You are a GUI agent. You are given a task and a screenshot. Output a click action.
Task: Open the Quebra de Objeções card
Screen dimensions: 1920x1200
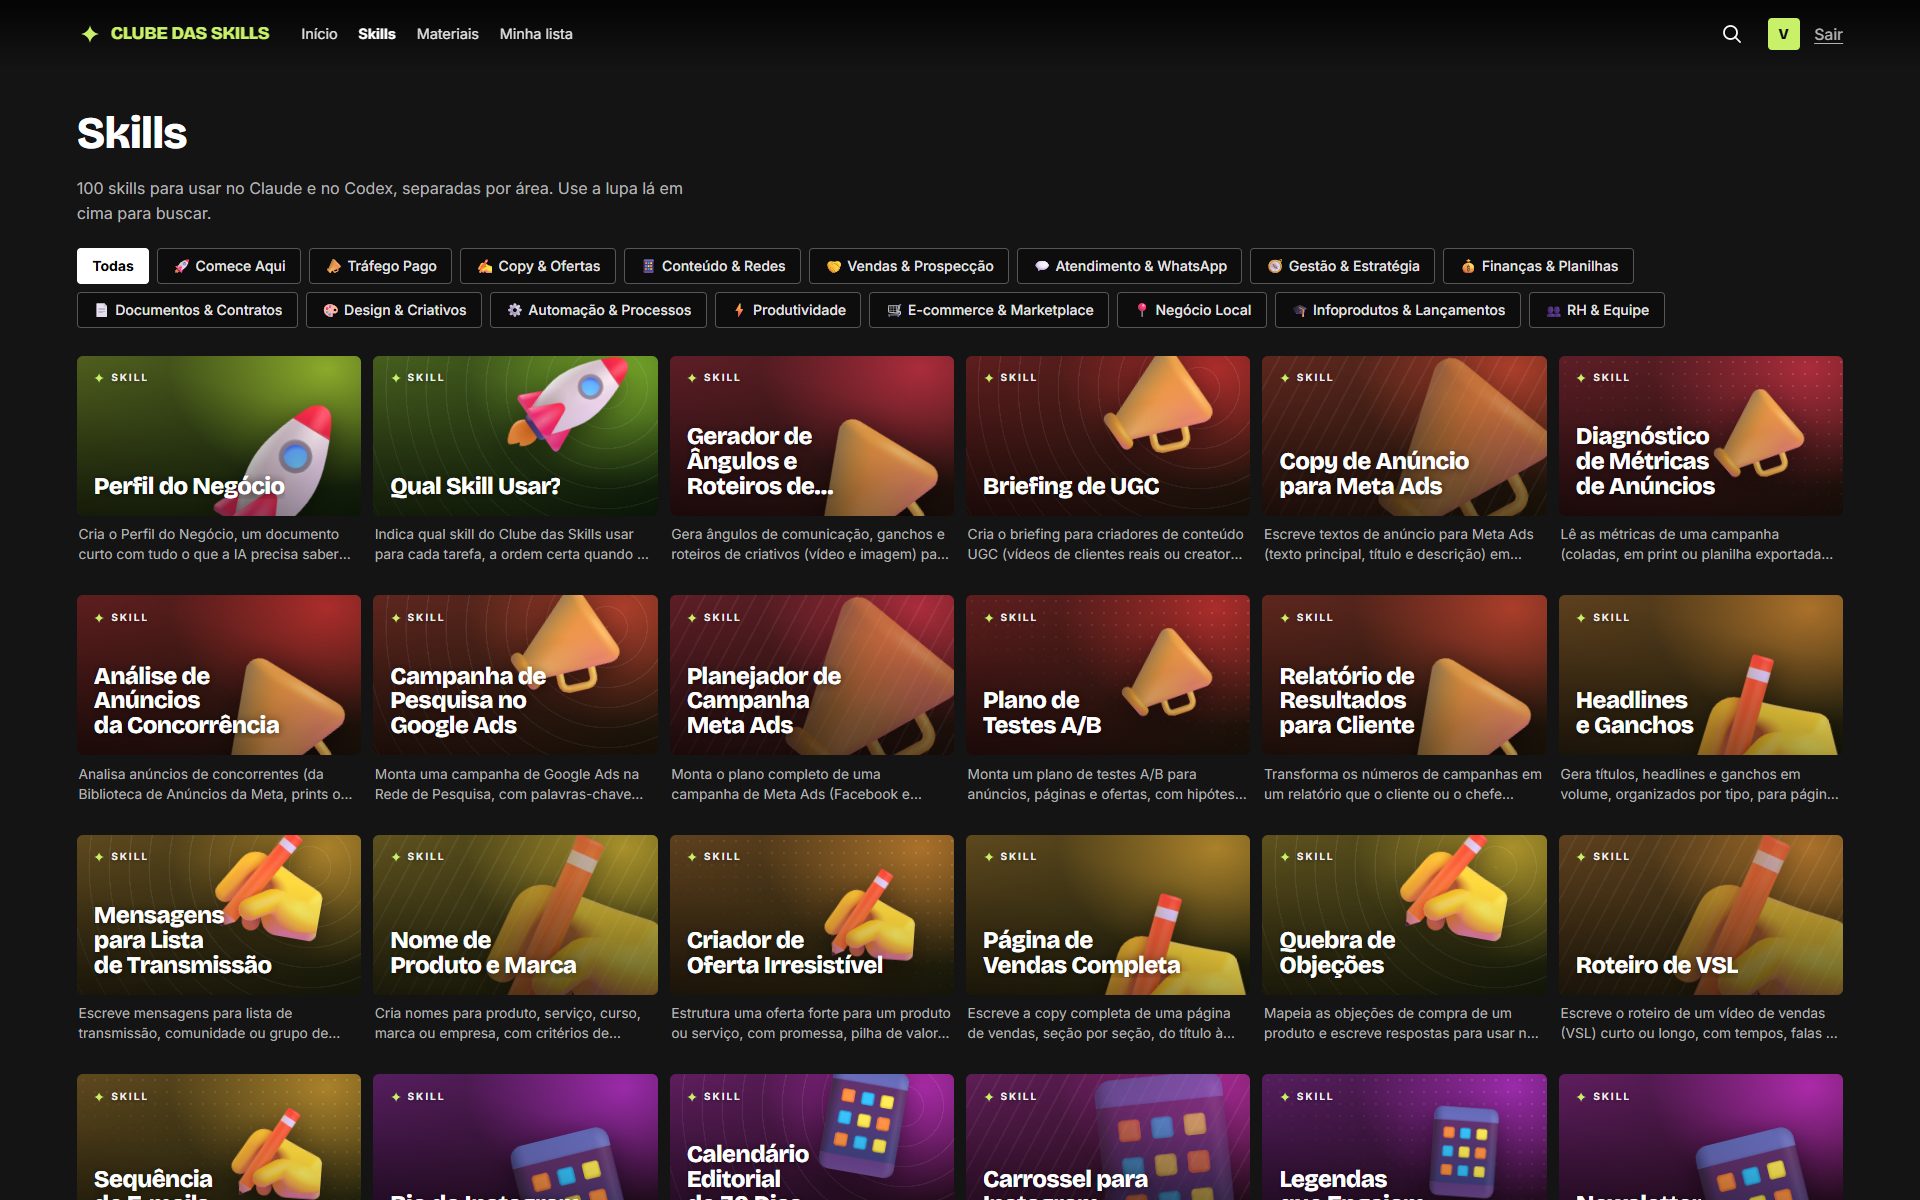pos(1404,915)
